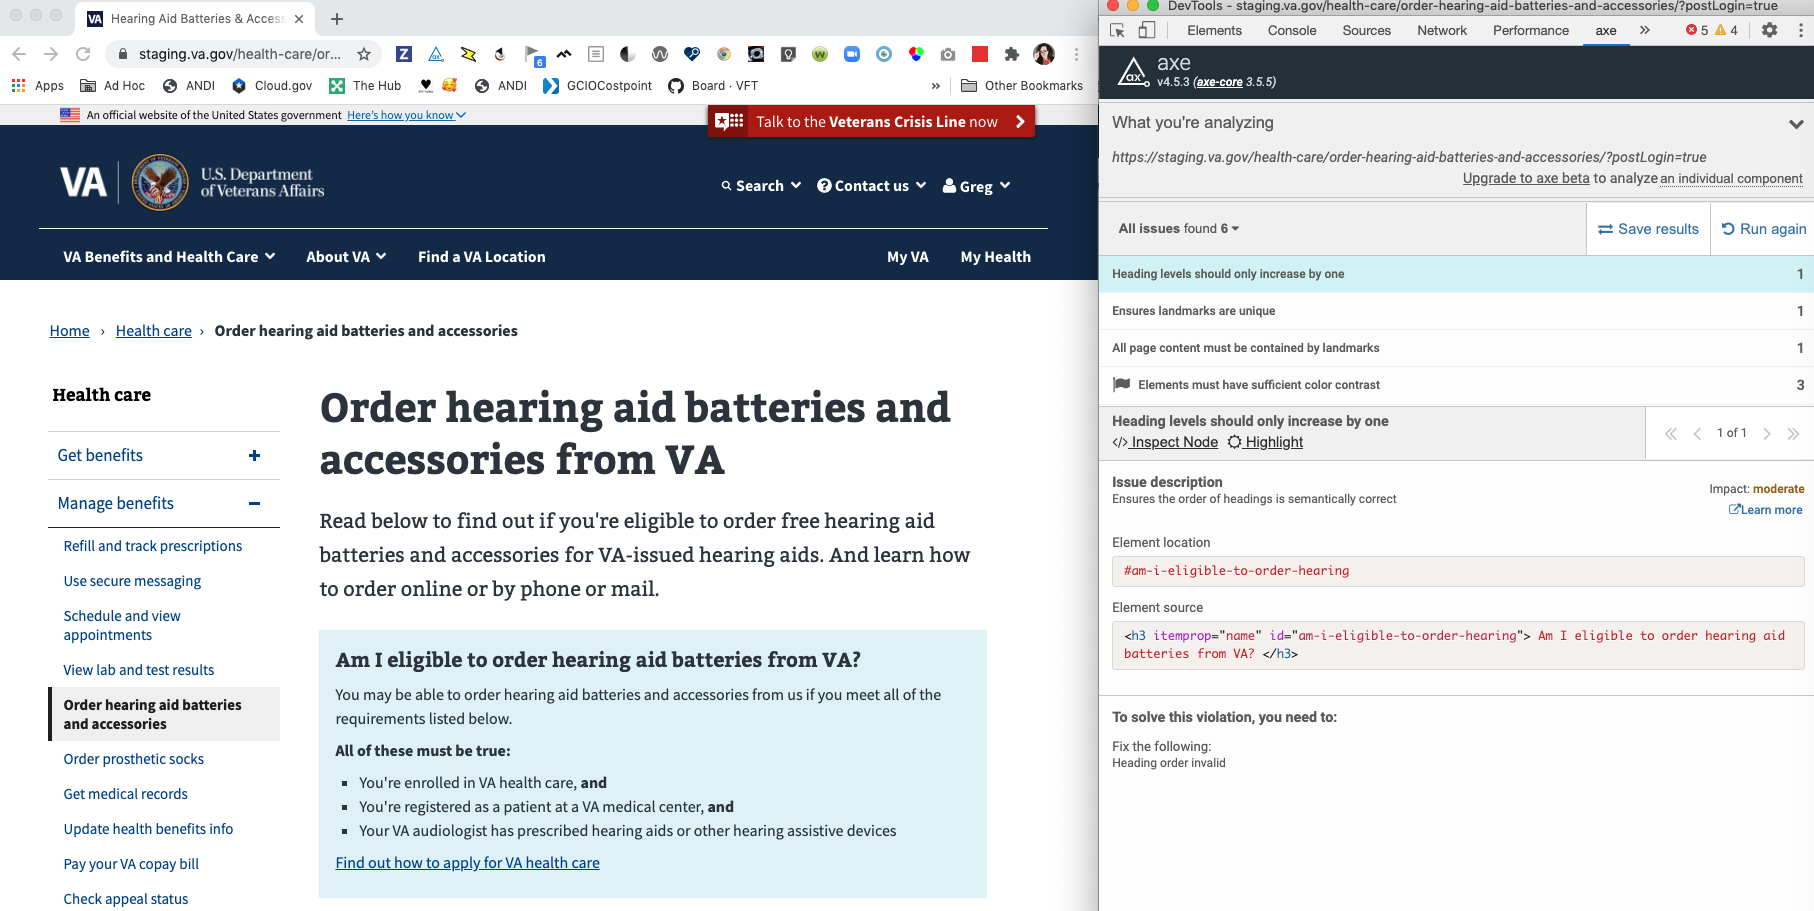Collapse Manage benefits with the minus icon
Viewport: 1814px width, 911px height.
click(x=254, y=504)
